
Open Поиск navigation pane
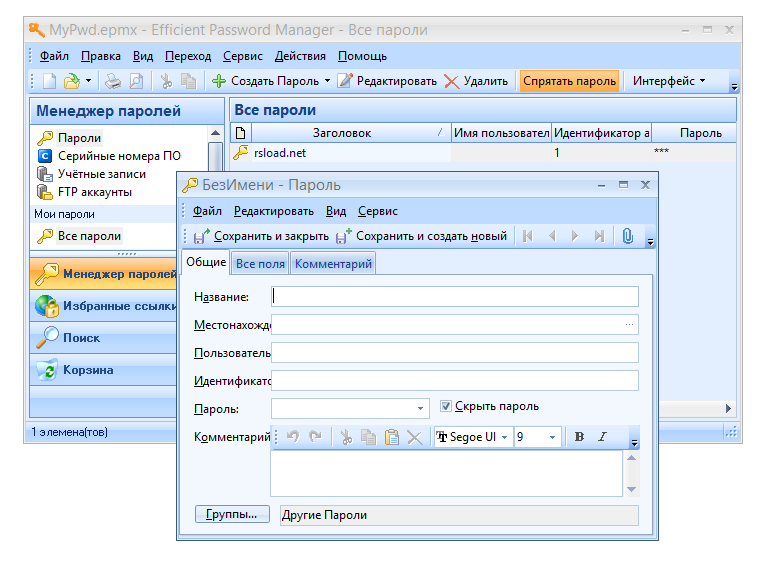coord(104,338)
